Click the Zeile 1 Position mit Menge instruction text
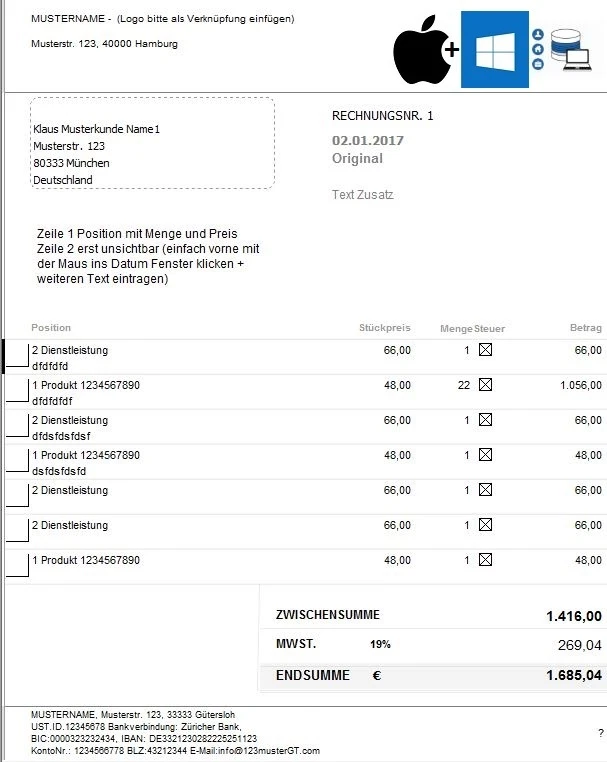The image size is (607, 762). click(137, 234)
